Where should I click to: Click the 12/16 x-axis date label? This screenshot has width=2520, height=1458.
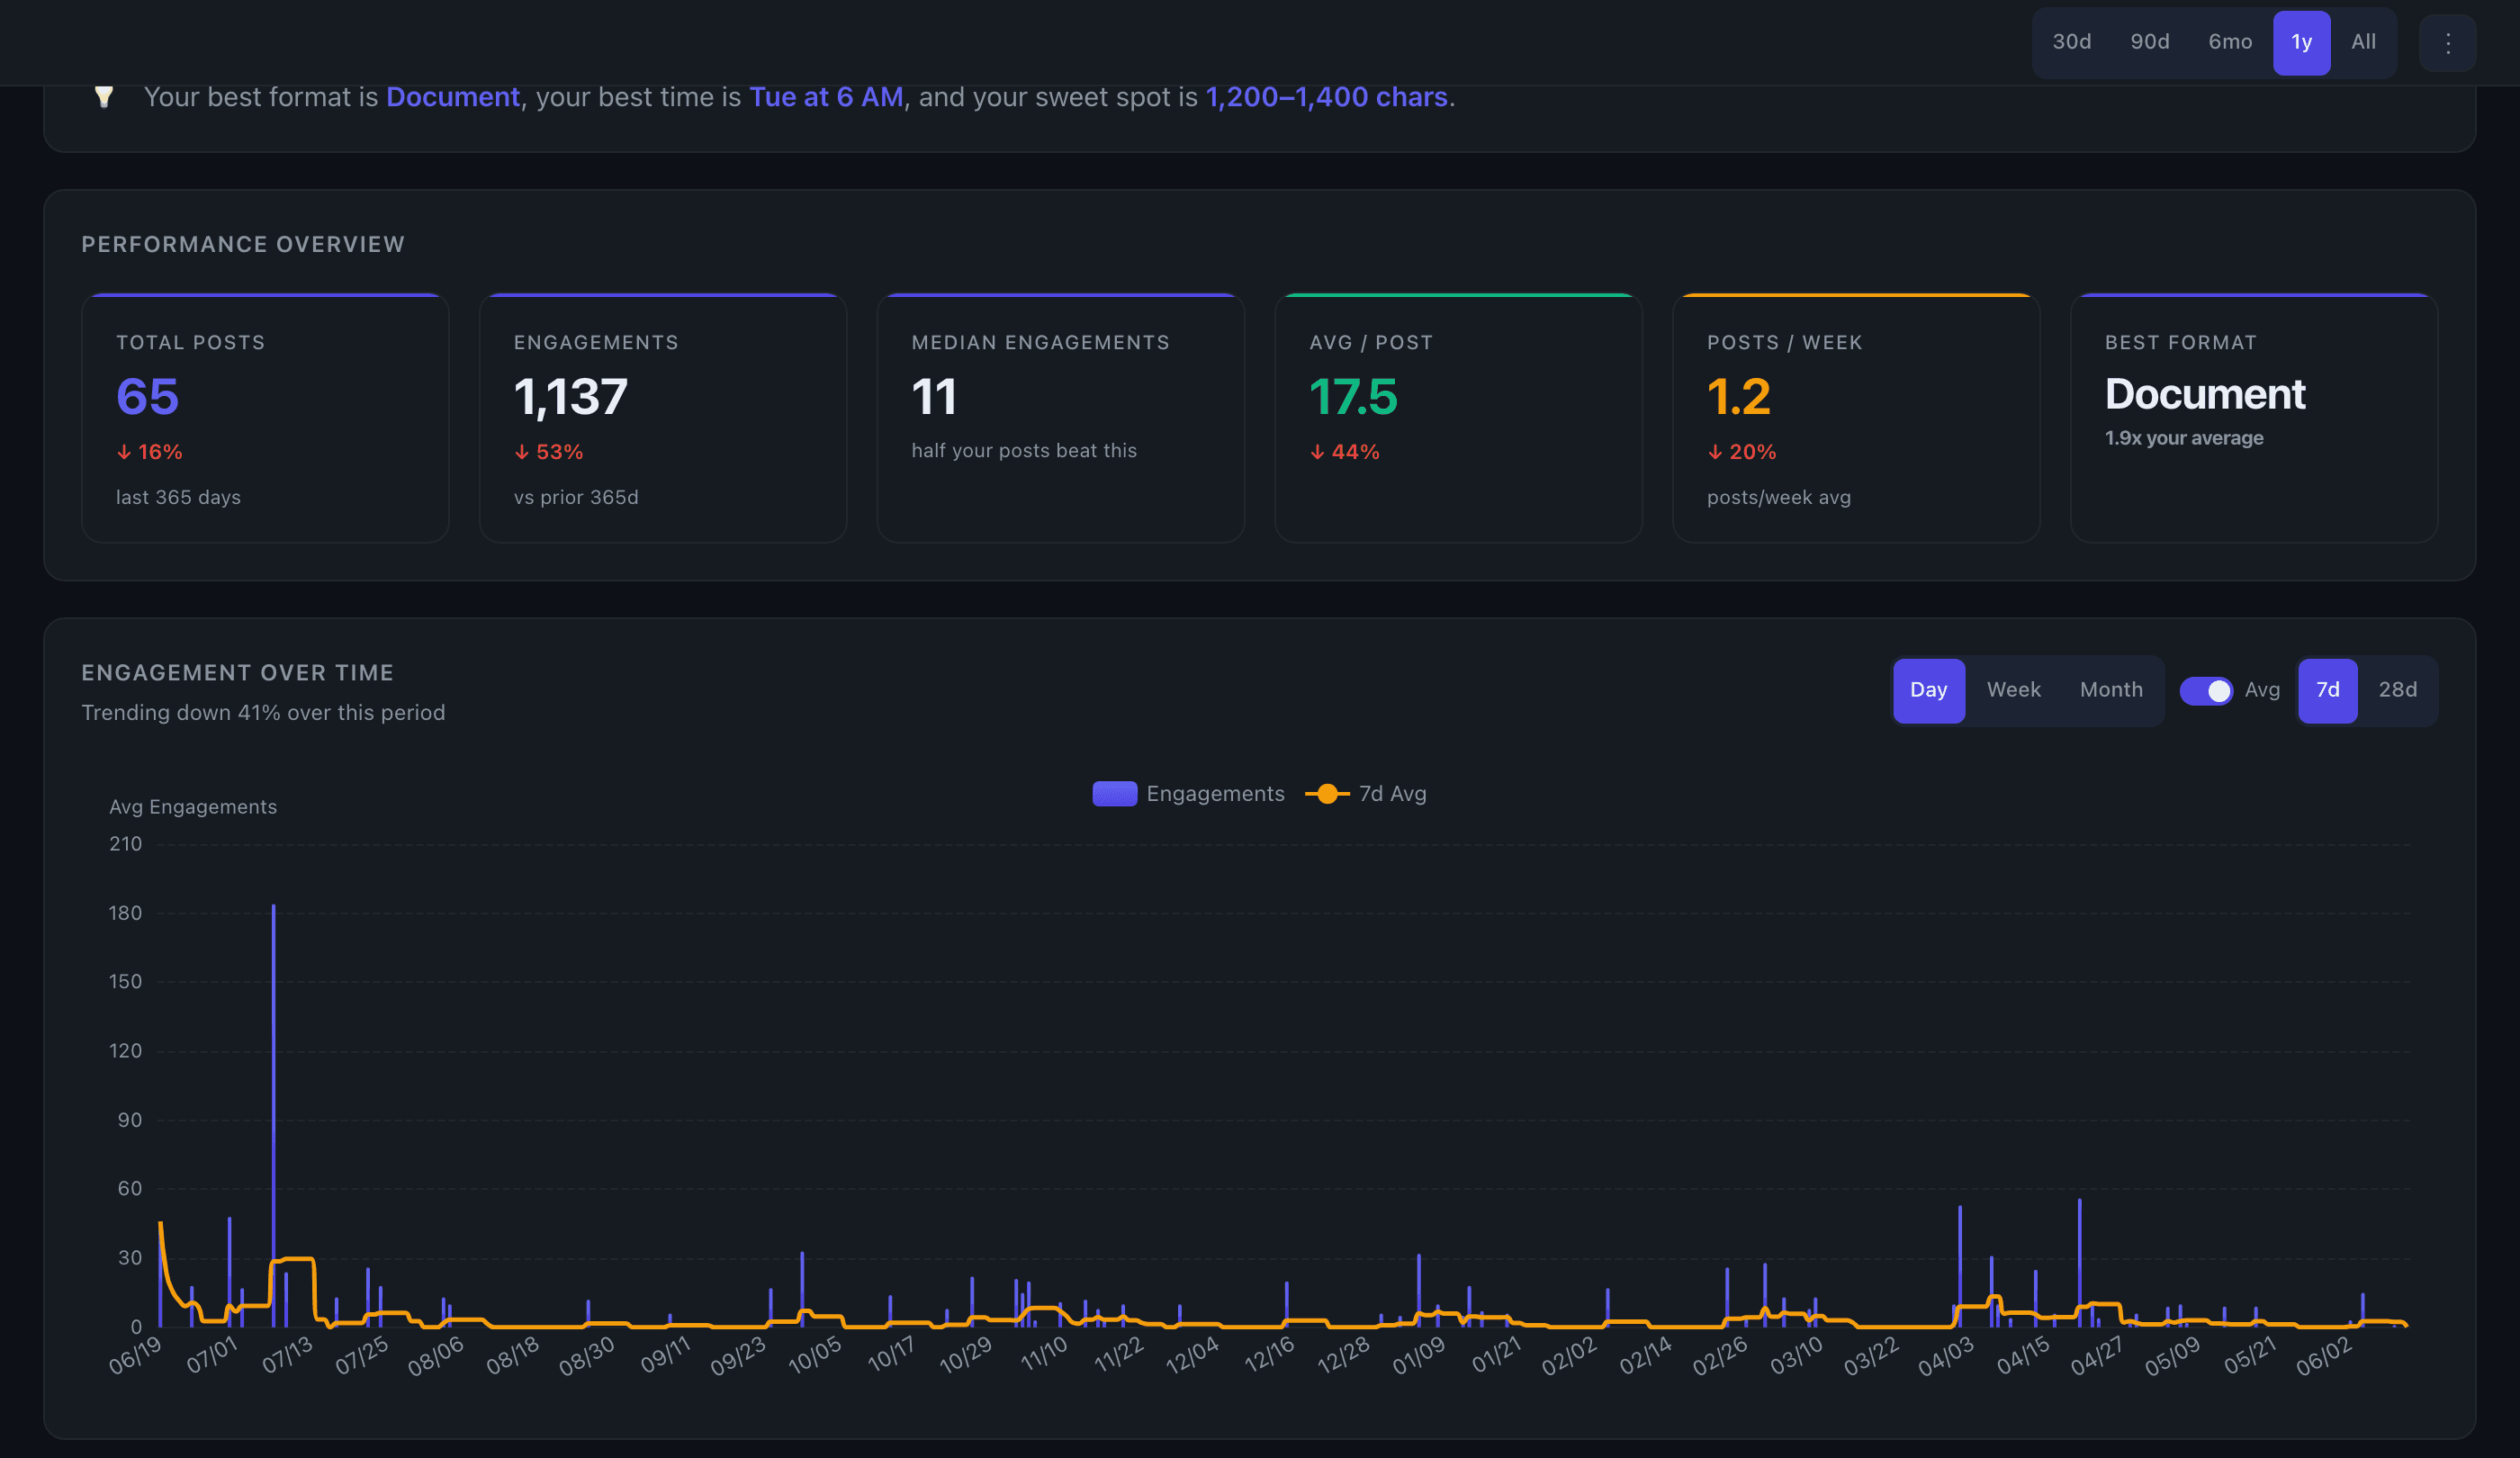1269,1356
